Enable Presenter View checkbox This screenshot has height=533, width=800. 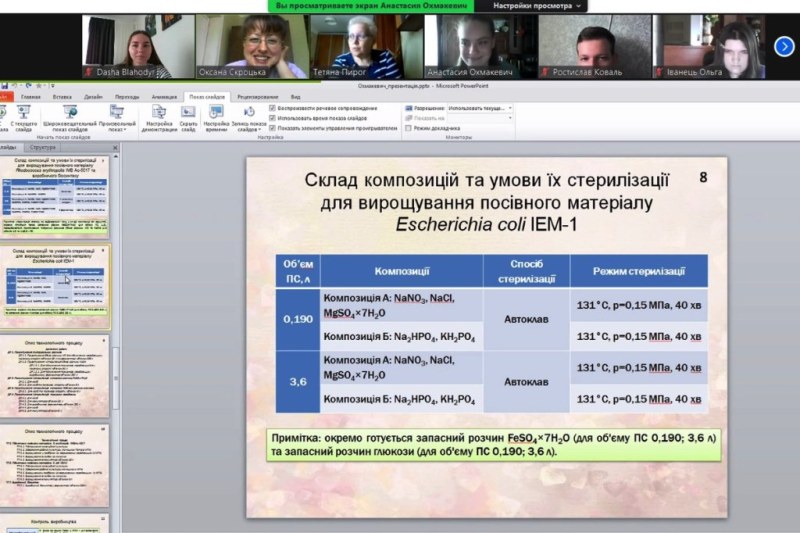(x=408, y=128)
